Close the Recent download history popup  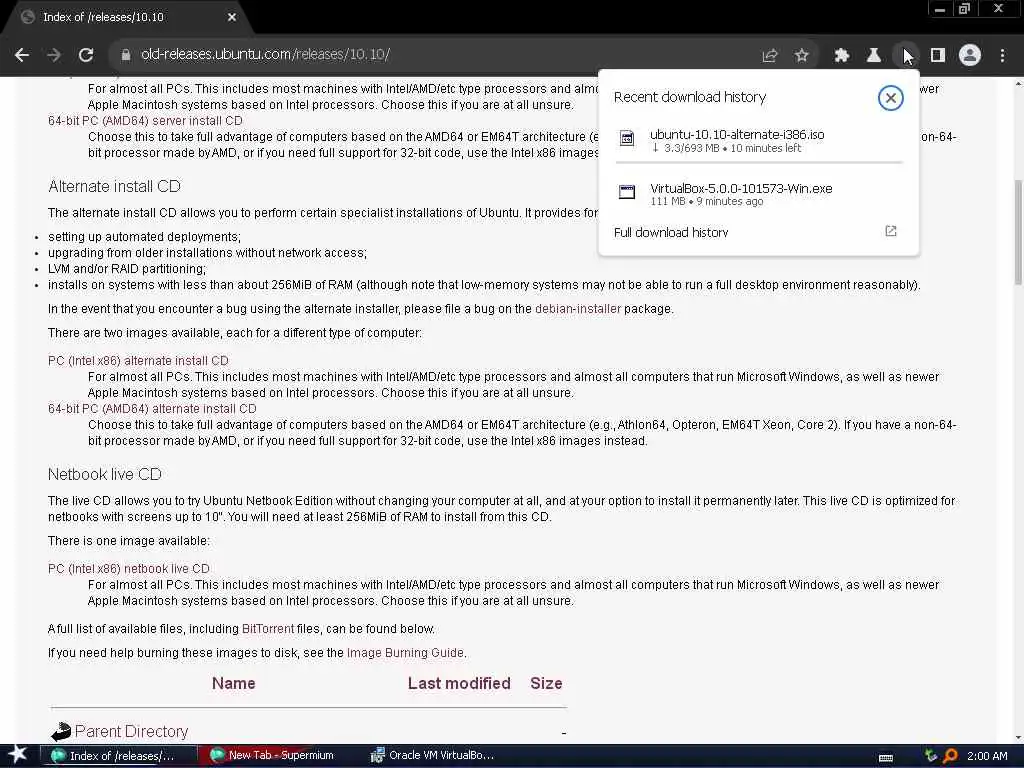tap(890, 98)
